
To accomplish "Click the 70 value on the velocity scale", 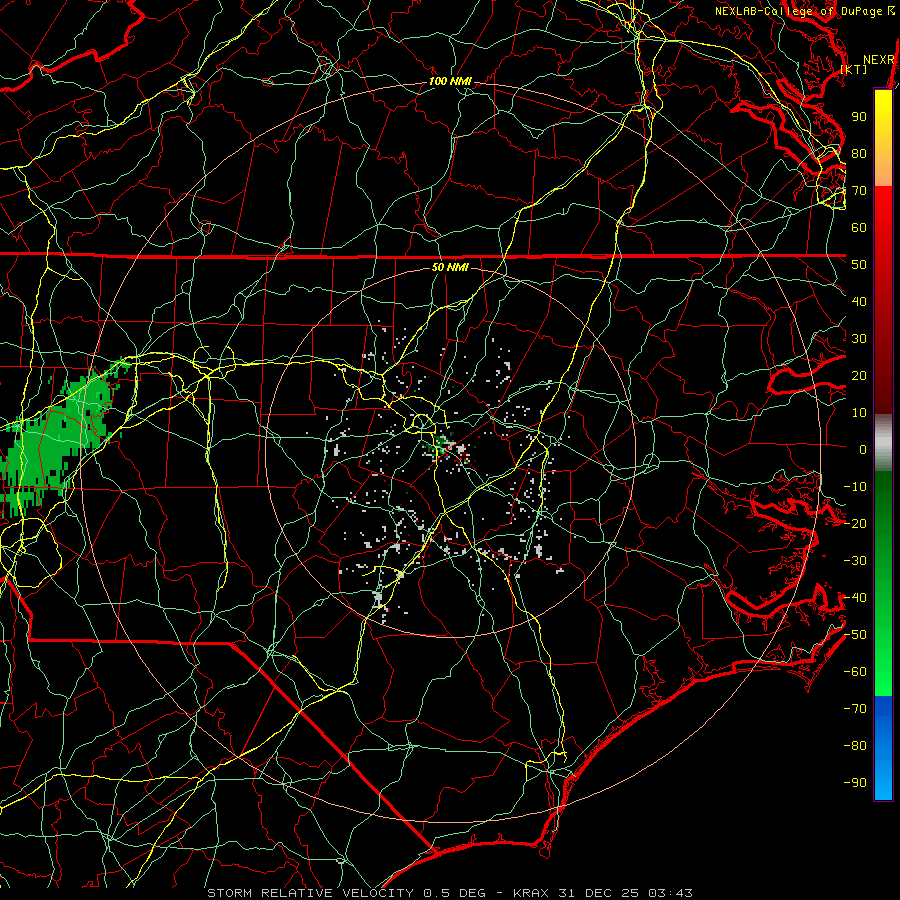I will pyautogui.click(x=859, y=191).
